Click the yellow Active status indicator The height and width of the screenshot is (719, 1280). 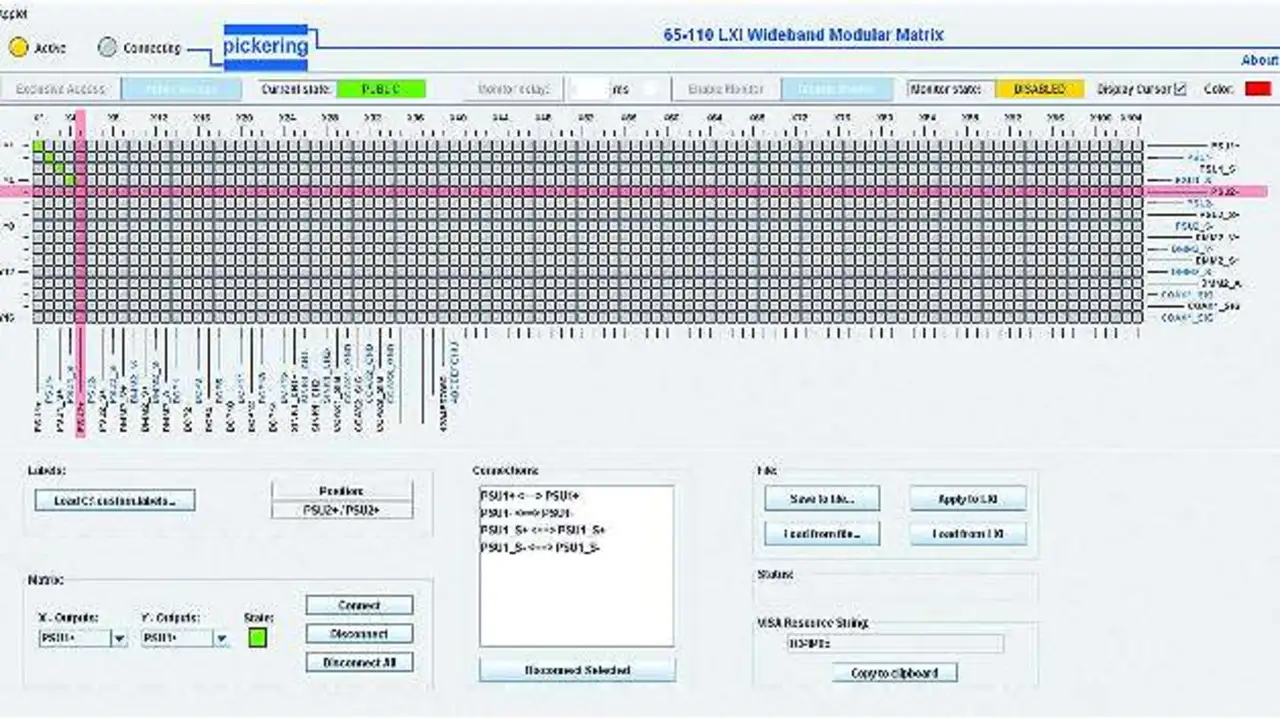tap(19, 47)
